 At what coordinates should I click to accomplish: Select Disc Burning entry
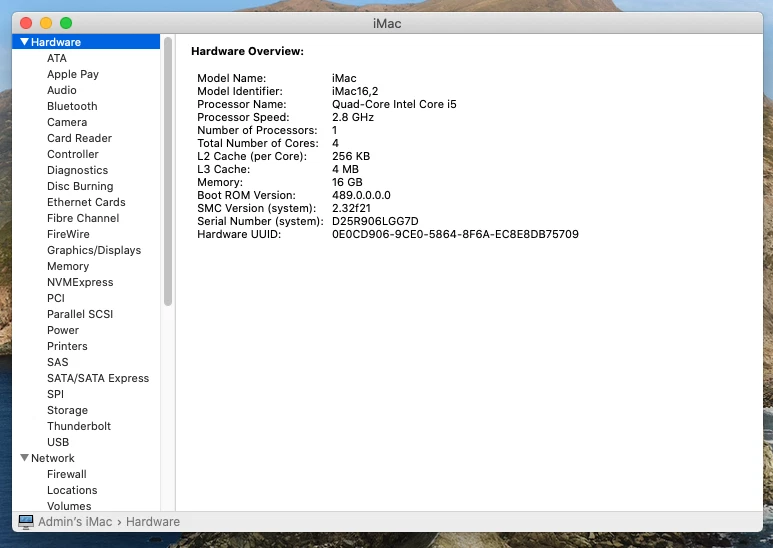[80, 186]
